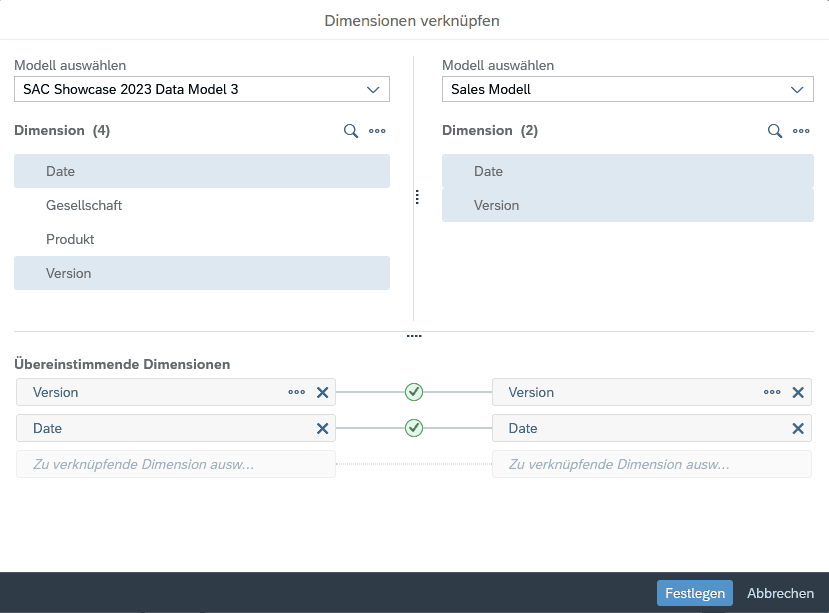Remove right Date matched dimension

pyautogui.click(x=798, y=429)
